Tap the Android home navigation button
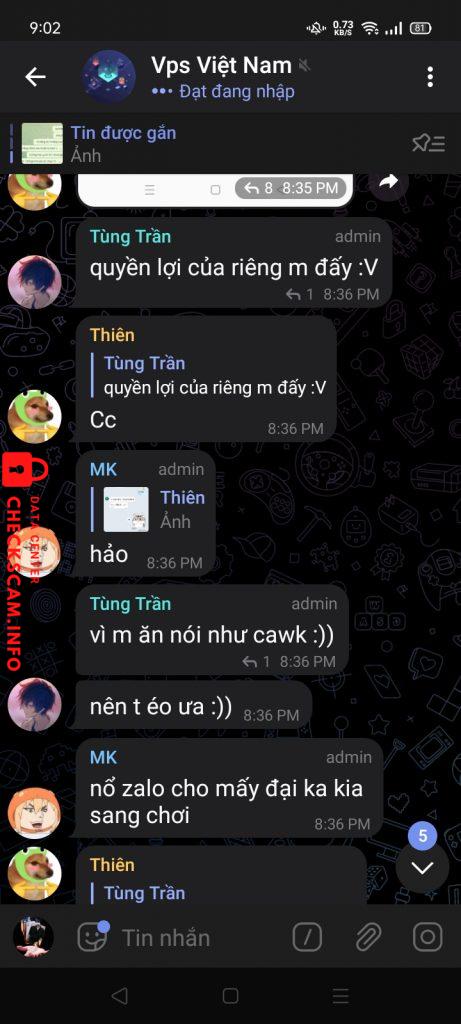Screen dimensions: 461x1024 click(x=230, y=995)
